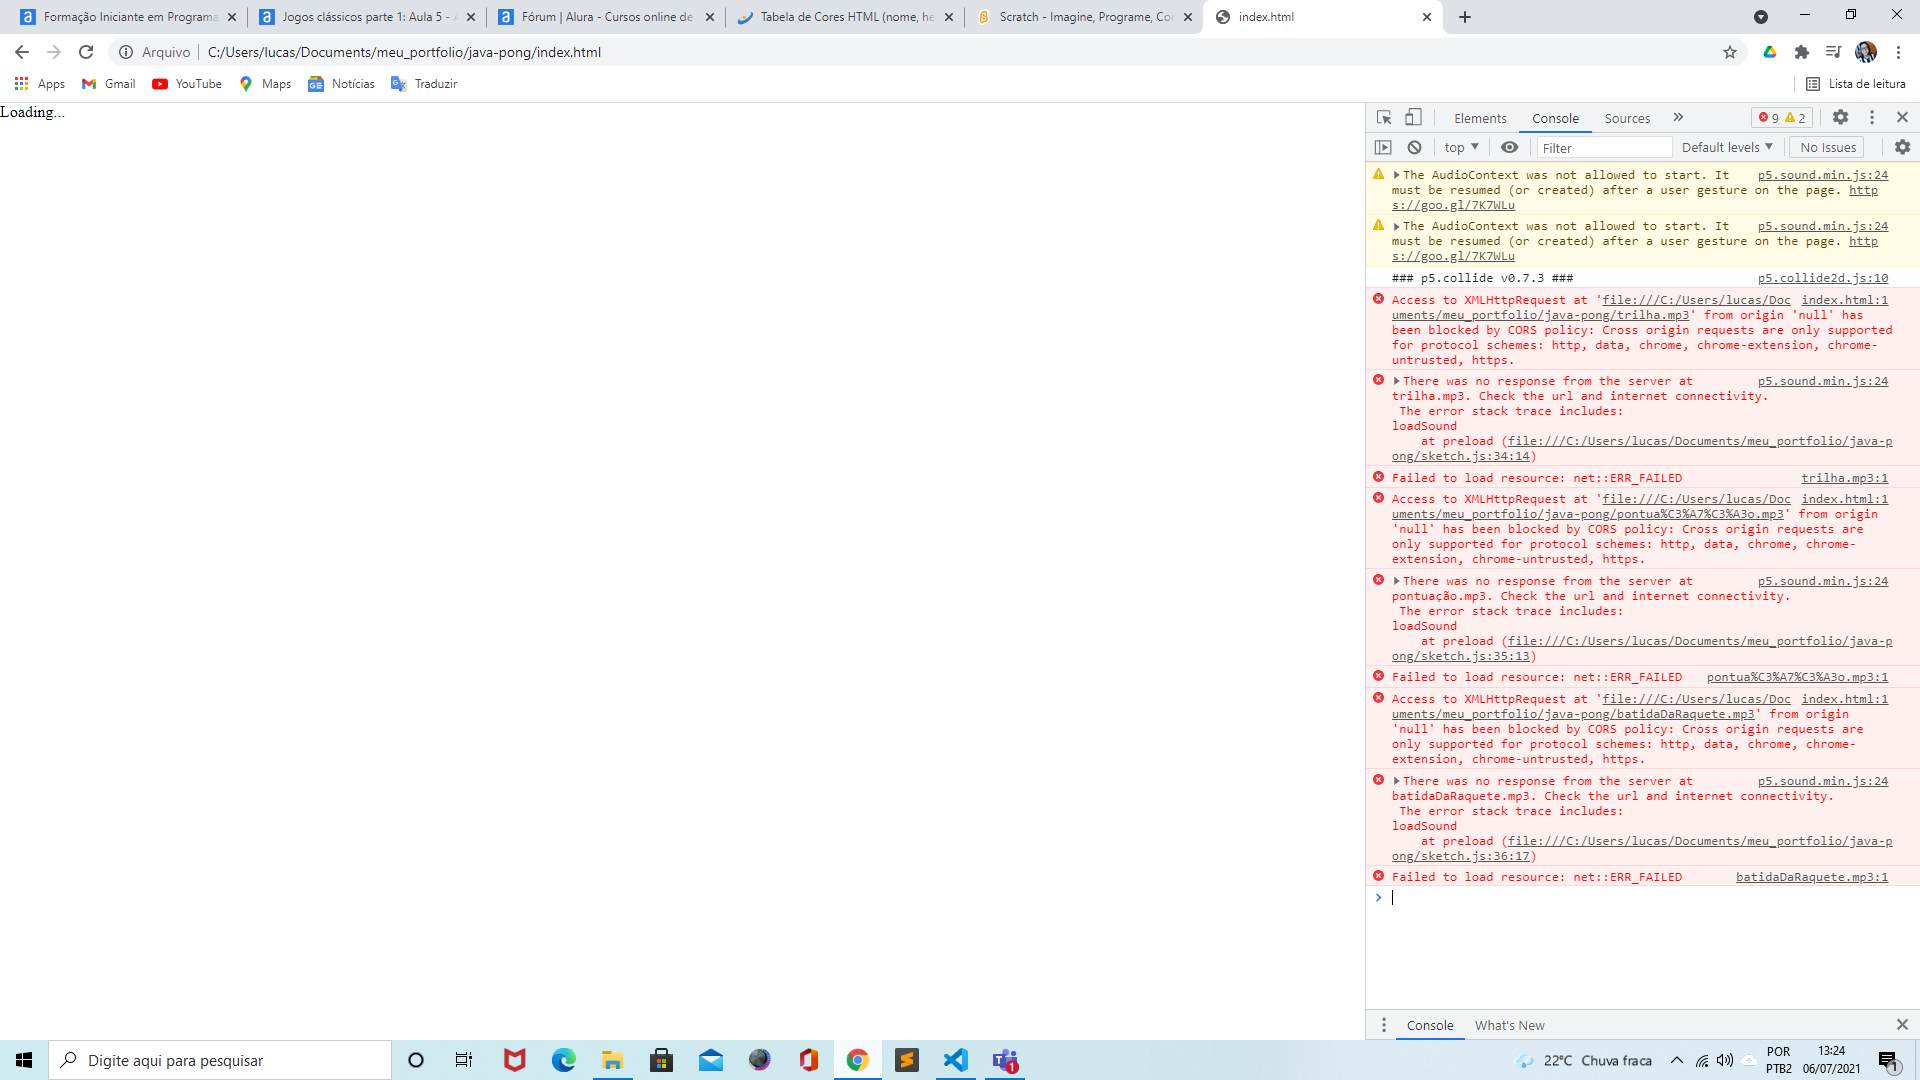The height and width of the screenshot is (1080, 1920).
Task: Open the media control icon in toolbar
Action: pos(1833,52)
